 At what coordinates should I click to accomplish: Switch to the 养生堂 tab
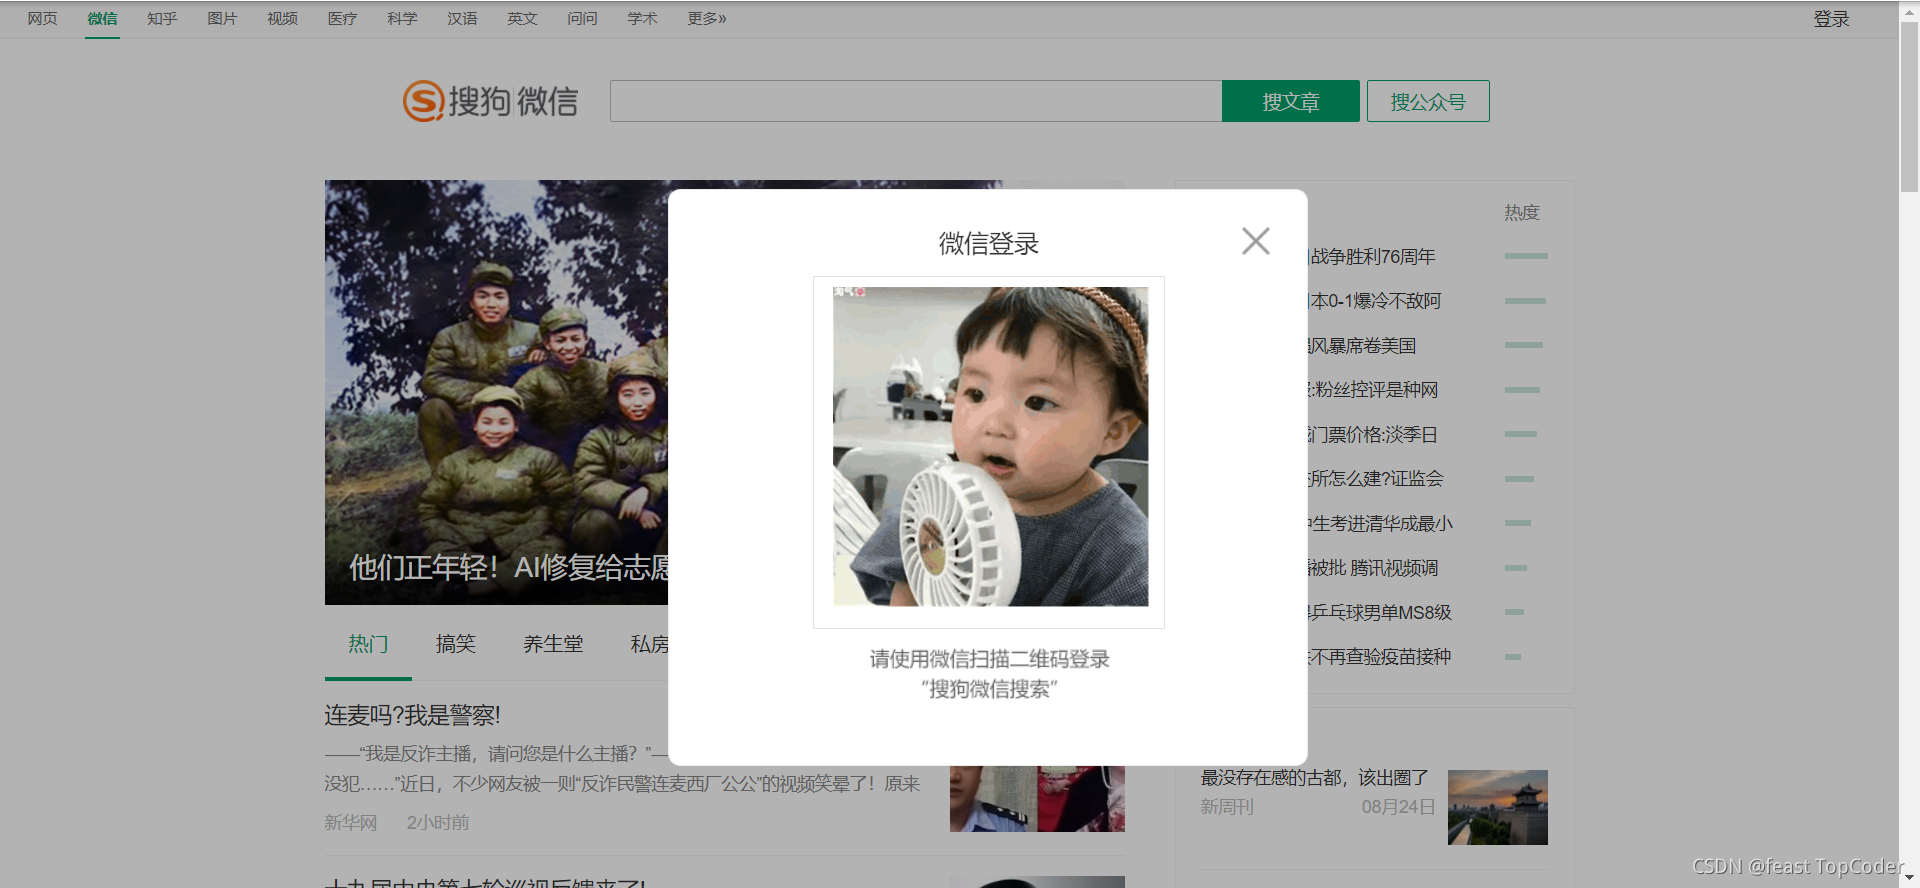coord(553,644)
